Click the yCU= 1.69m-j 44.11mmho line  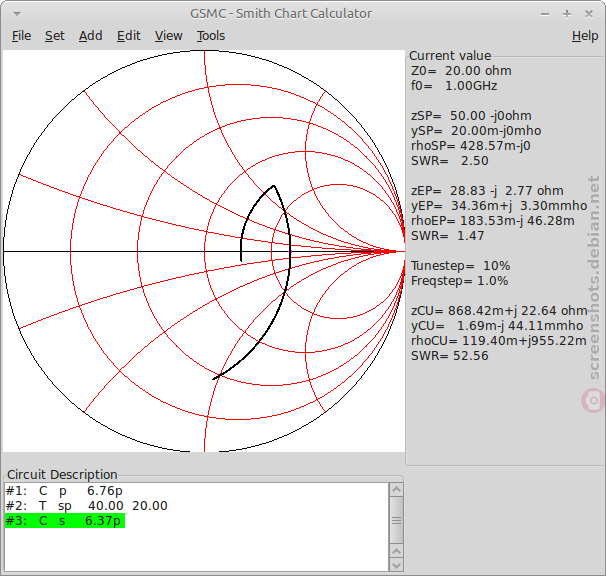(x=497, y=326)
